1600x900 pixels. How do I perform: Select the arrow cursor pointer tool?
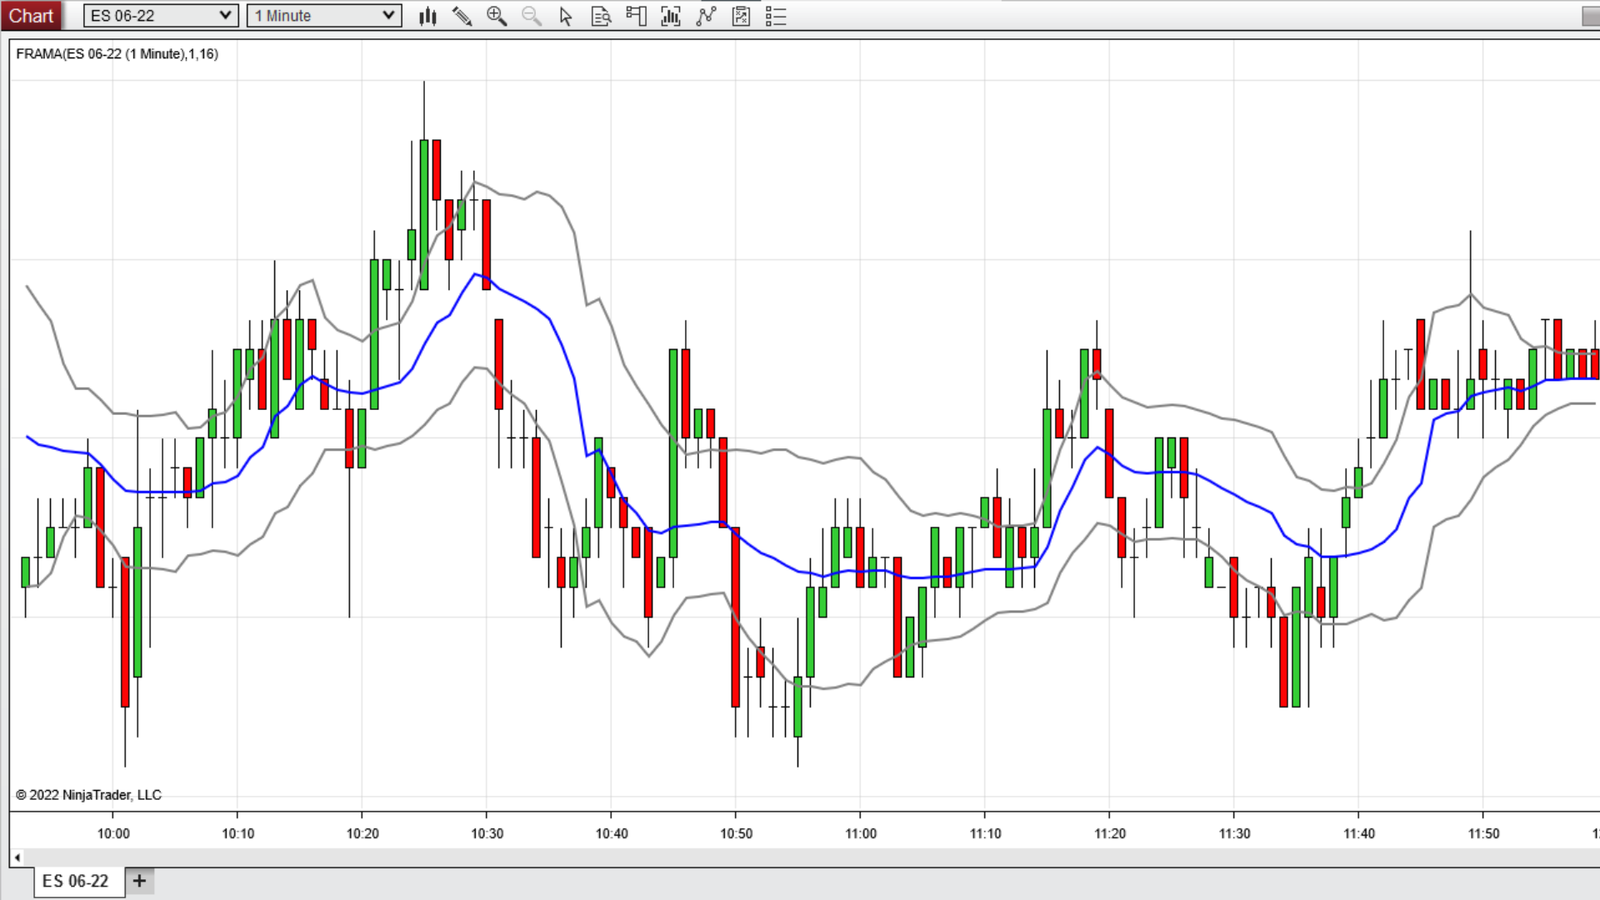click(x=566, y=16)
